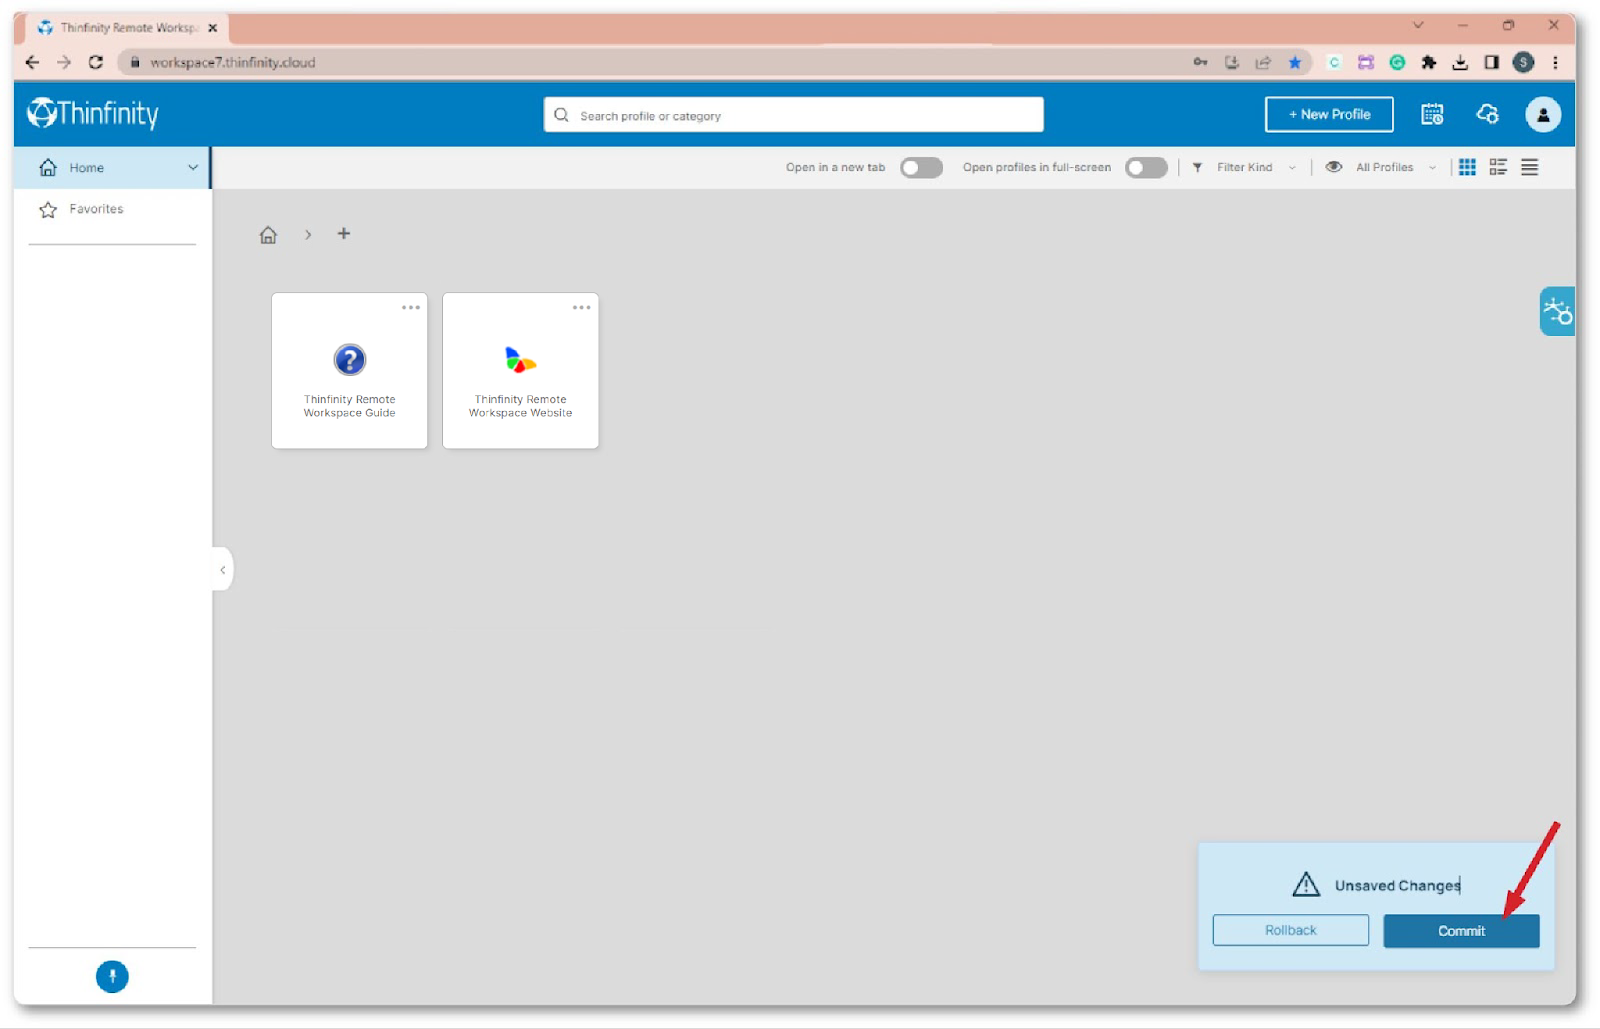
Task: Open options menu for Workspace Website card
Action: click(x=582, y=307)
